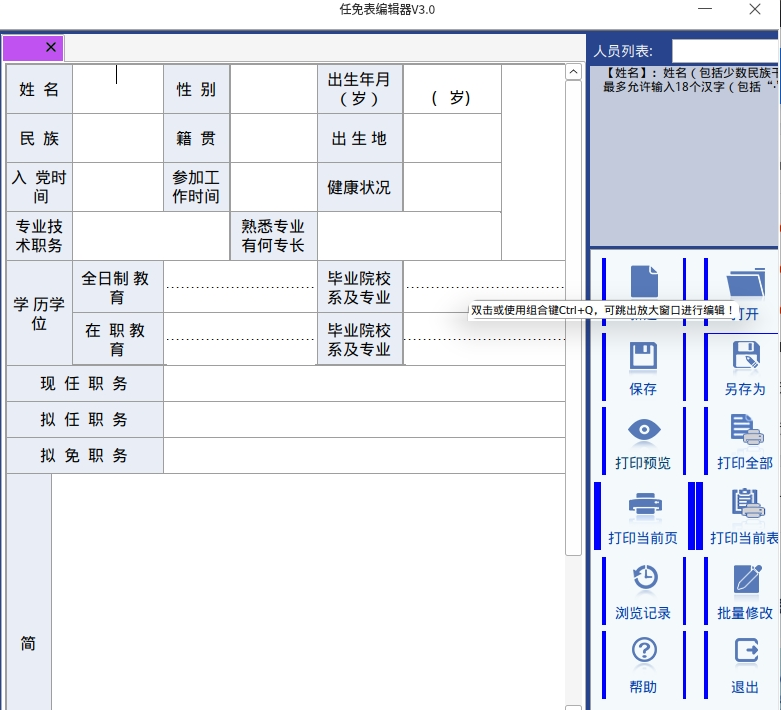Viewport: 781px width, 710px height.
Task: Click the 打印预览 label text
Action: [x=643, y=463]
